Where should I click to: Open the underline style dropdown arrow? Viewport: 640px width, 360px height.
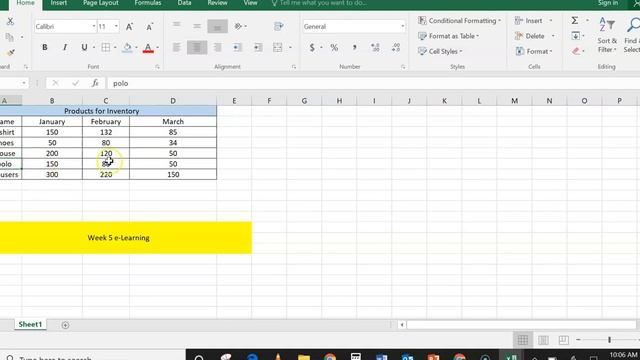tap(94, 48)
